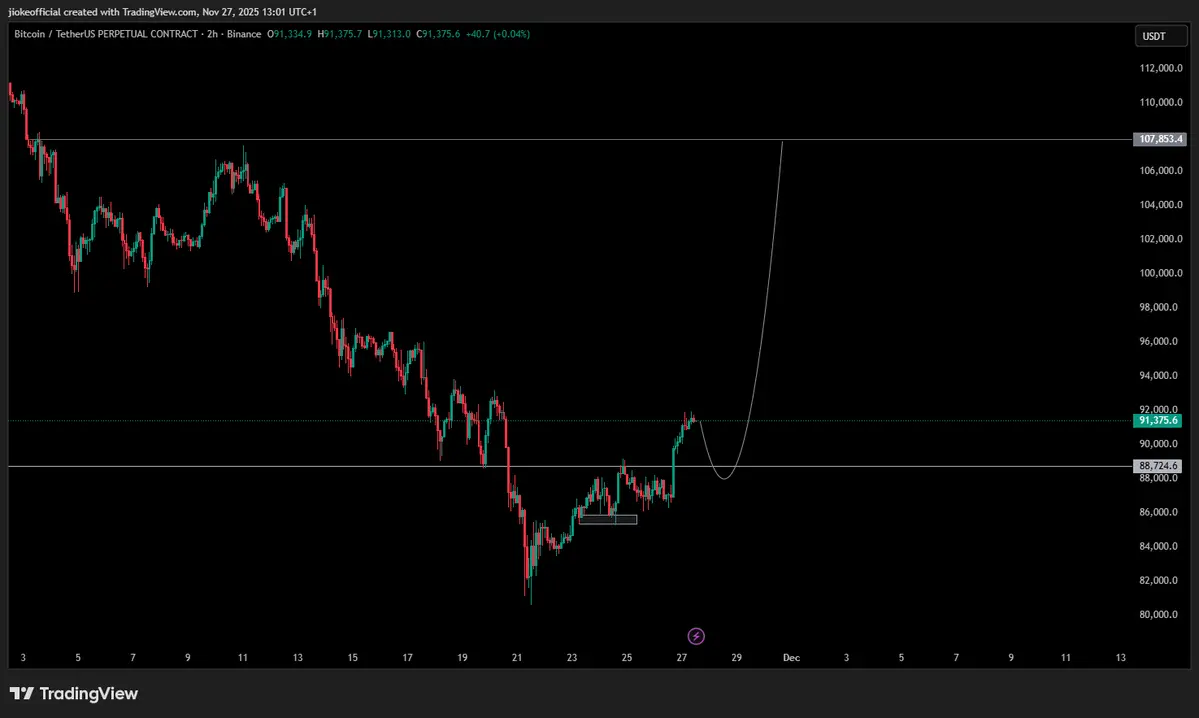Click the 102,000.0 price axis label
This screenshot has height=718, width=1199.
[x=1161, y=239]
